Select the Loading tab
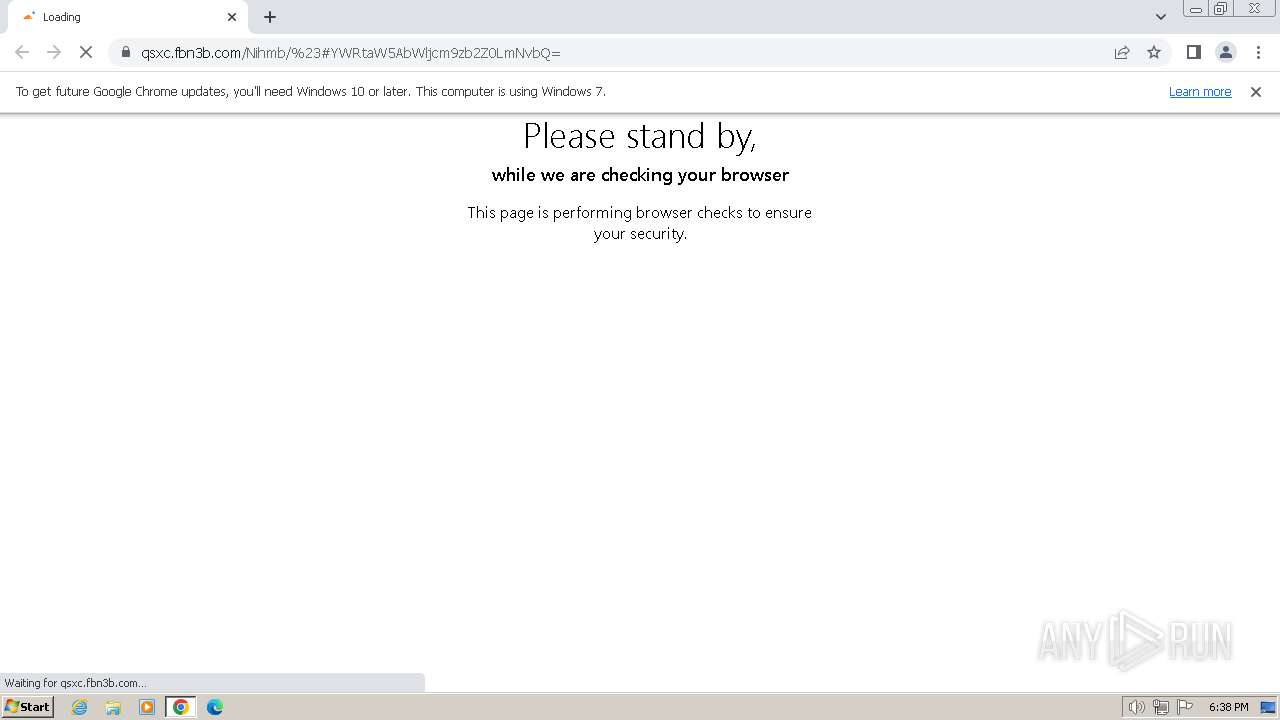The height and width of the screenshot is (720, 1280). coord(128,17)
